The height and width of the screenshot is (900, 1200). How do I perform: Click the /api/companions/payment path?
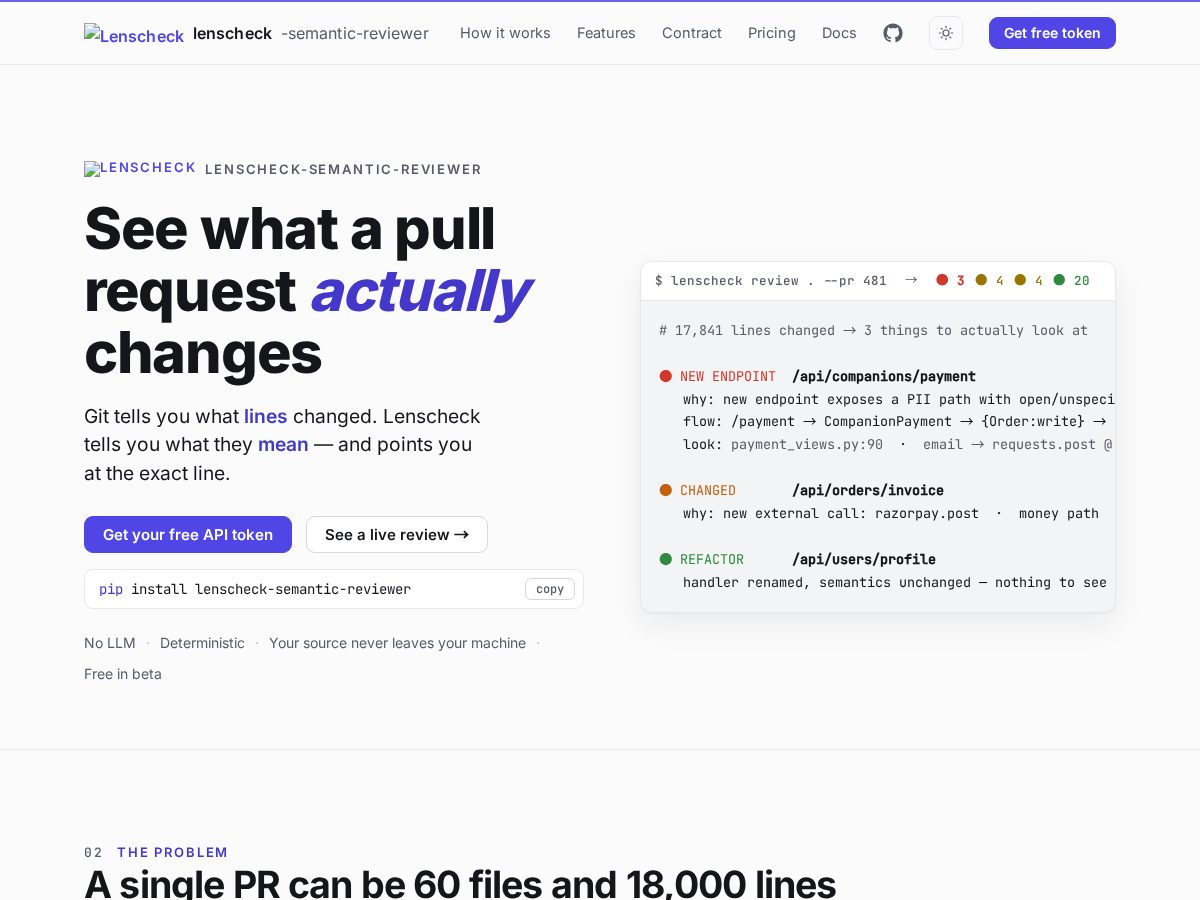coord(884,377)
